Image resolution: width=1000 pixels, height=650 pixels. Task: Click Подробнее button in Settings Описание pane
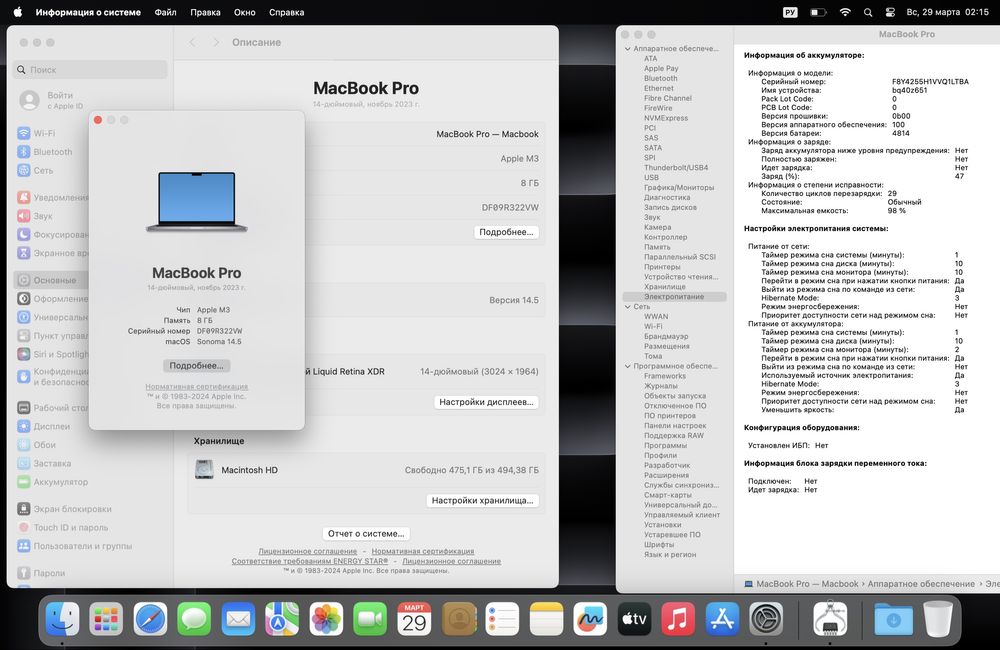(x=506, y=232)
